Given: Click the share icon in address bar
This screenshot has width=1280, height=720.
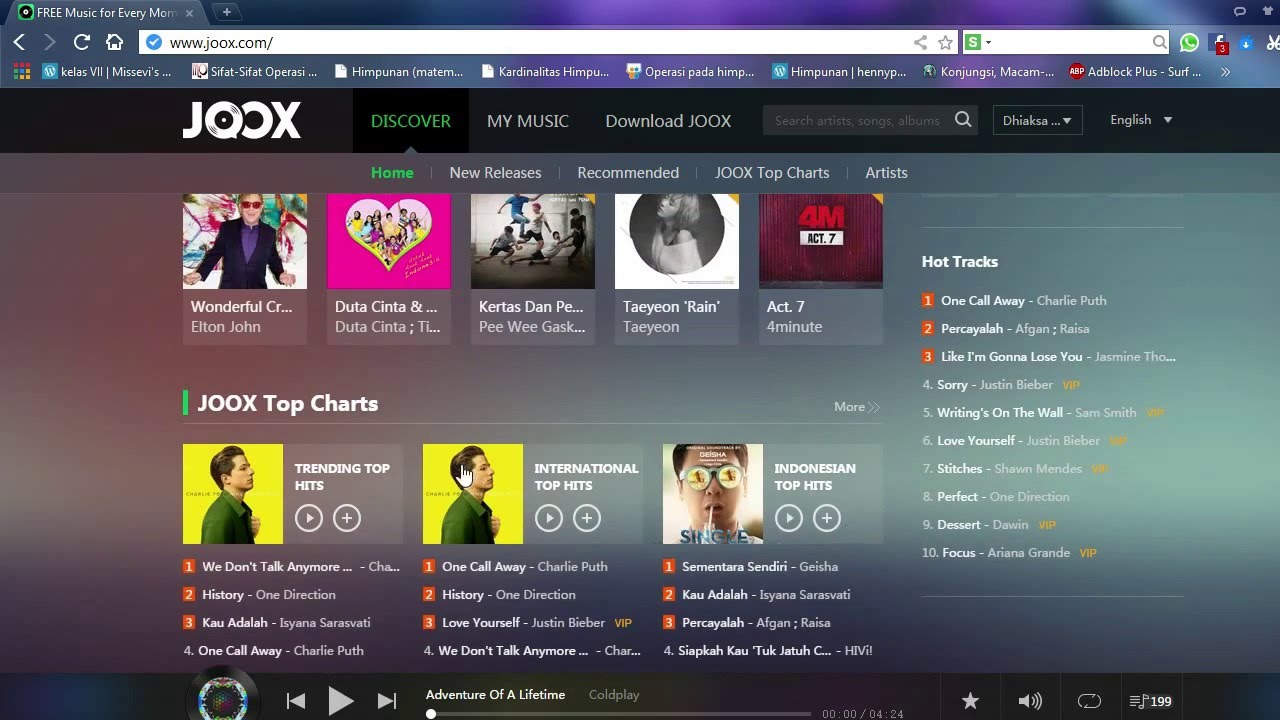Looking at the screenshot, I should point(920,42).
